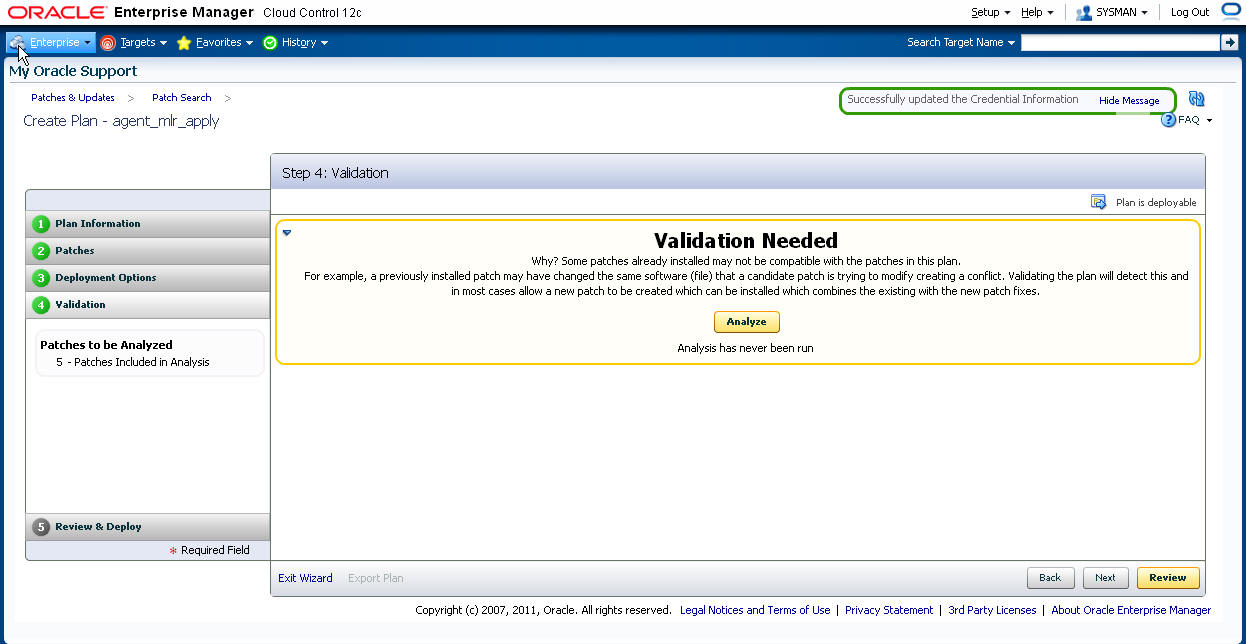The width and height of the screenshot is (1246, 644).
Task: Click the refresh icon beside Hide Message
Action: coord(1197,99)
